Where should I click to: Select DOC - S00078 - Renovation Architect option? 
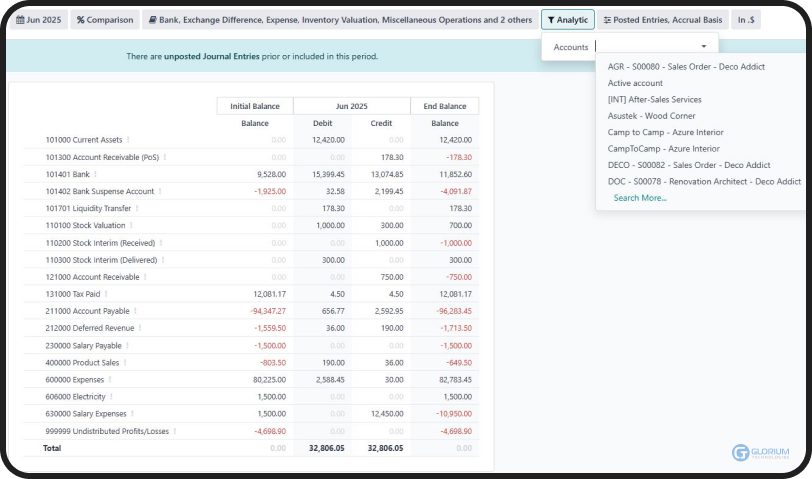(704, 182)
